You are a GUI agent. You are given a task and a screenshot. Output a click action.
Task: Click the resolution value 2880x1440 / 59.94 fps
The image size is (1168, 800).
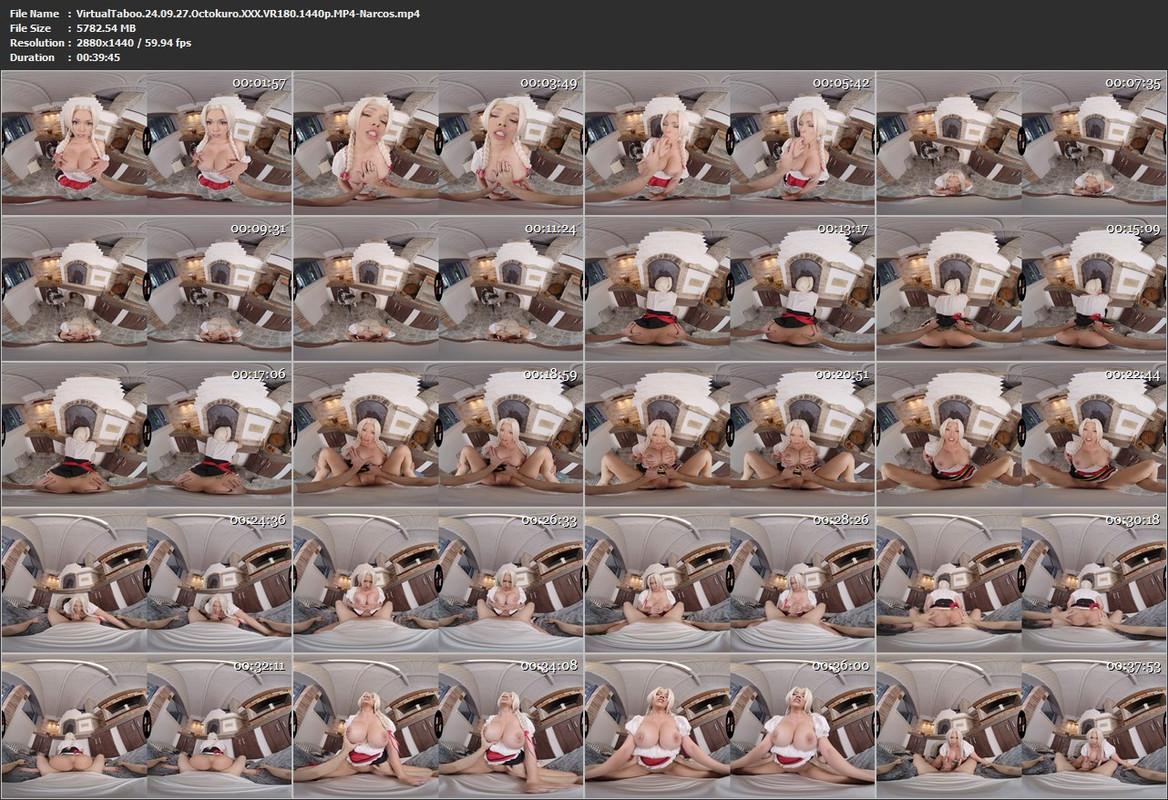(134, 42)
